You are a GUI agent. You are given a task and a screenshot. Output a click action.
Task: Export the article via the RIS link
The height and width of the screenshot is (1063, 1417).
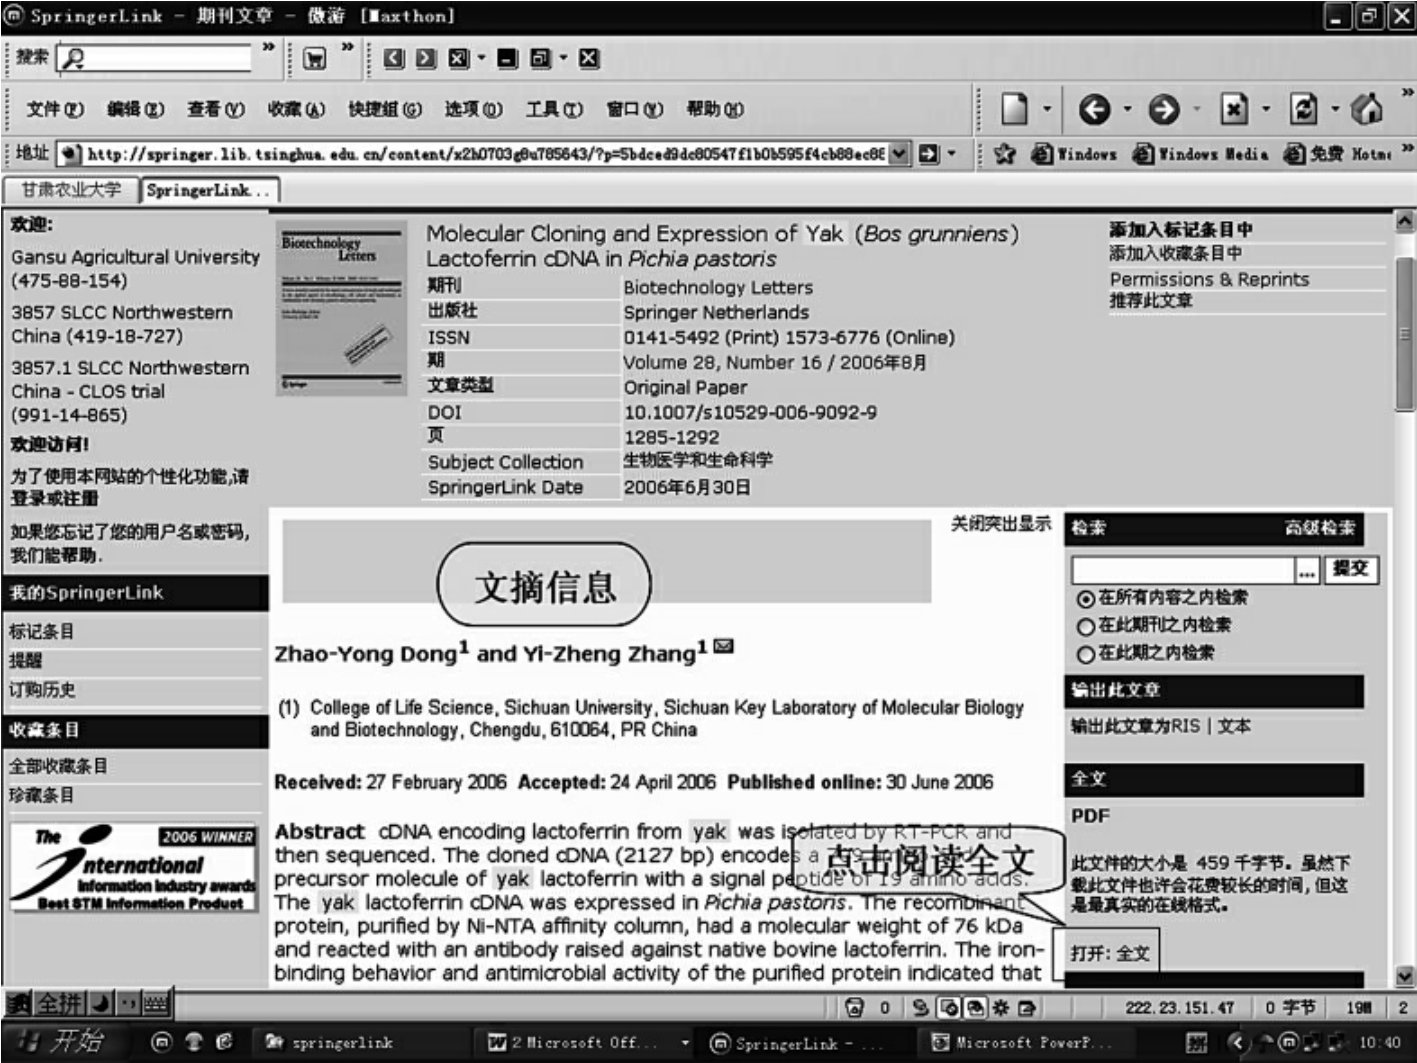(x=1184, y=726)
